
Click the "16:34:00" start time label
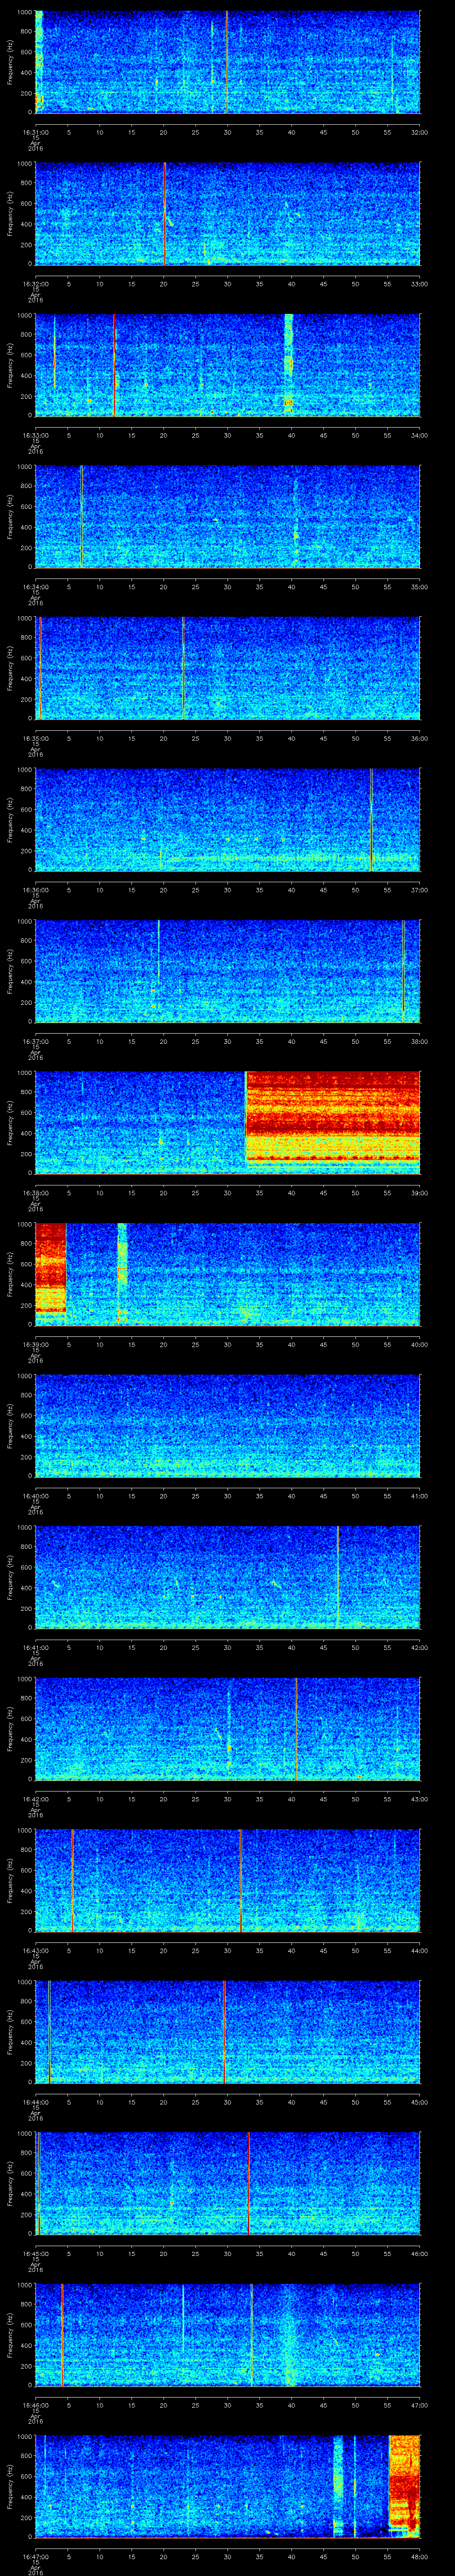(35, 586)
